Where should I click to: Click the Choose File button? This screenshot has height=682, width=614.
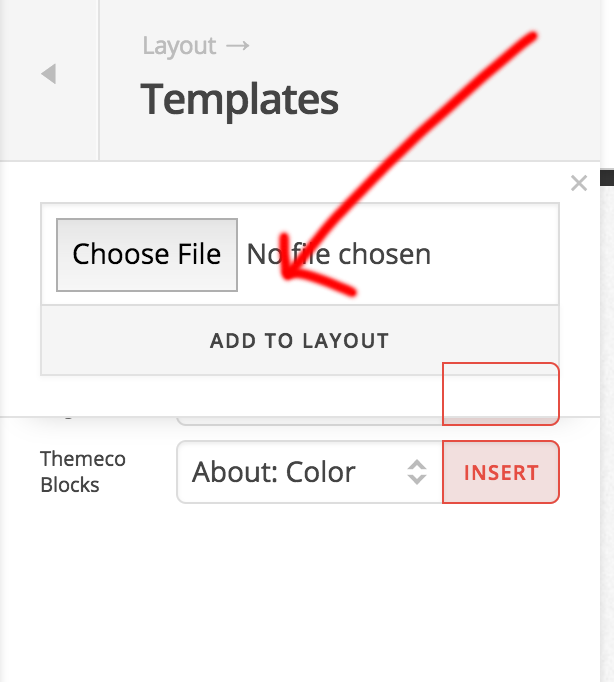point(147,254)
